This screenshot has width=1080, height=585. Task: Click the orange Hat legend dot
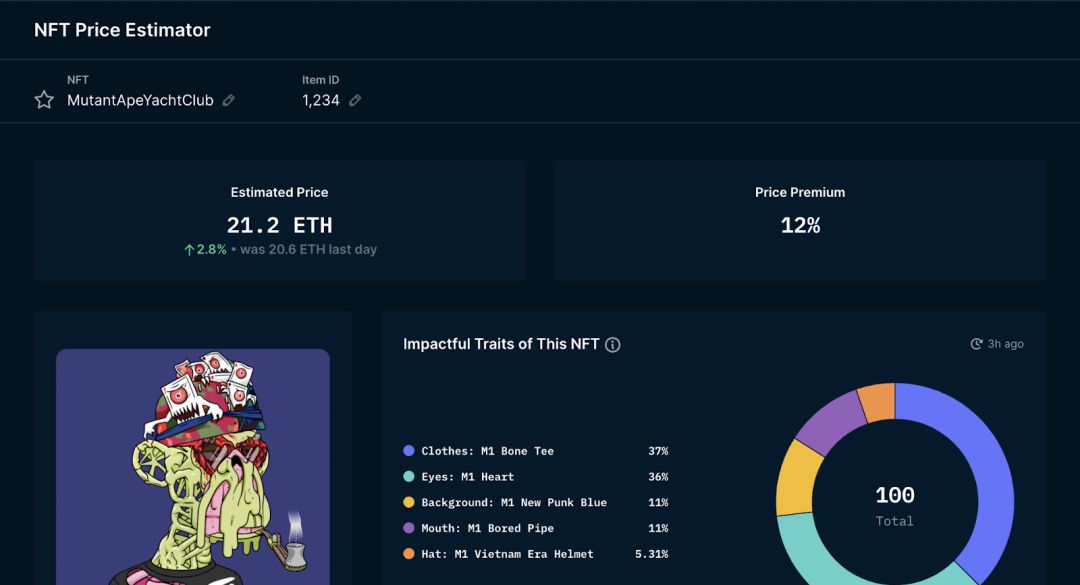click(408, 553)
